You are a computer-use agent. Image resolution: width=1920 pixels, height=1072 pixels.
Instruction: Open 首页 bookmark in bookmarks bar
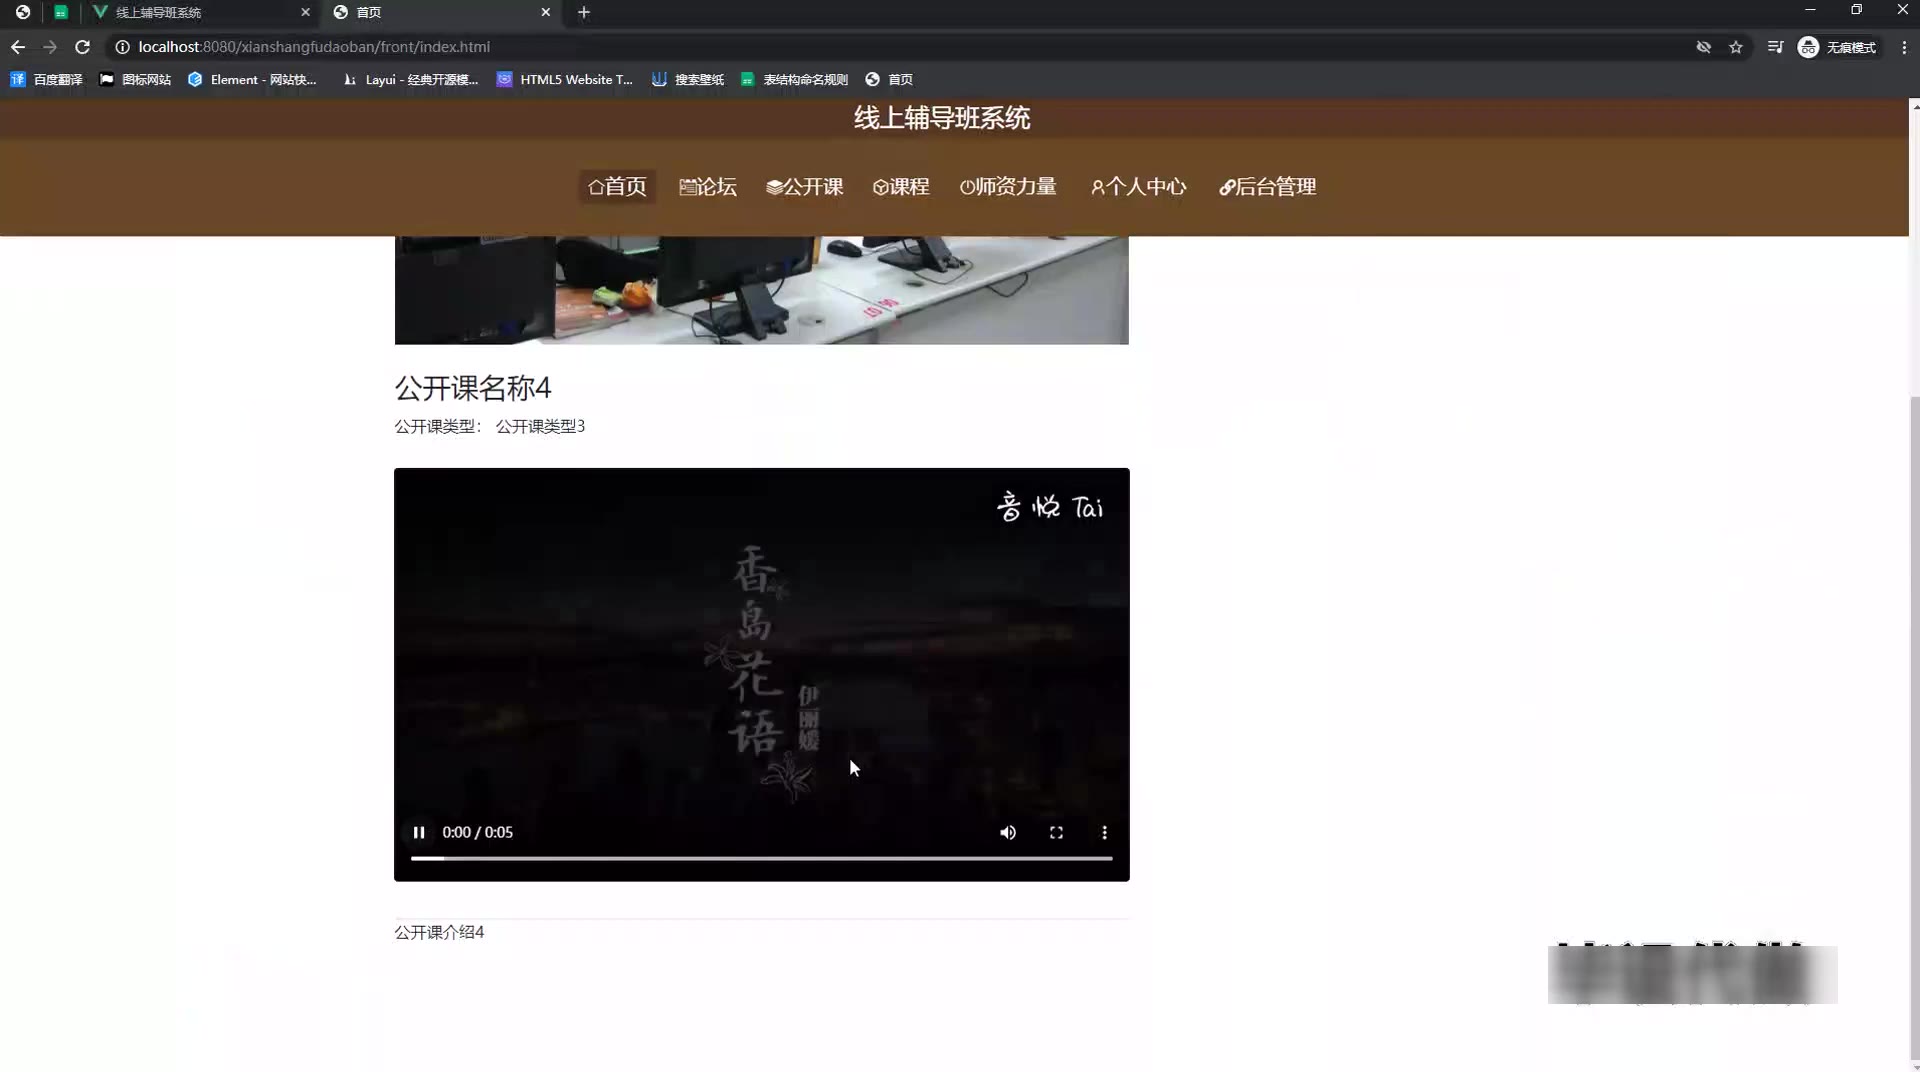(889, 80)
